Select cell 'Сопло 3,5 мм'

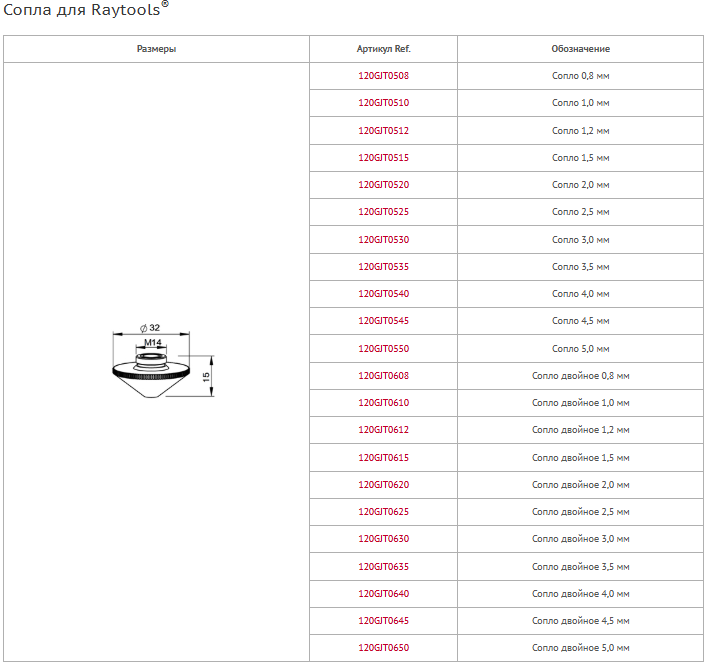[x=580, y=267]
